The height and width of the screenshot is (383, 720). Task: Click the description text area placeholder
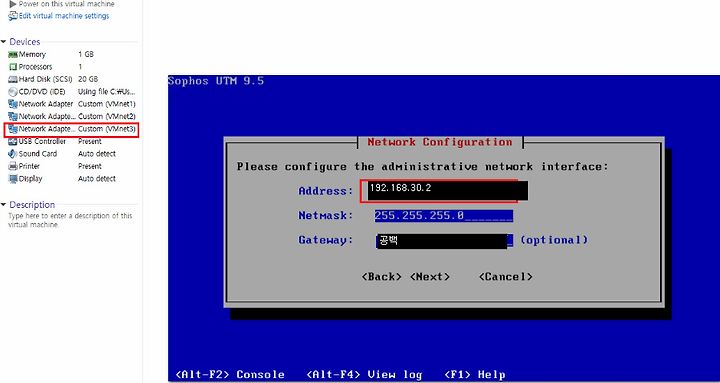coord(70,220)
